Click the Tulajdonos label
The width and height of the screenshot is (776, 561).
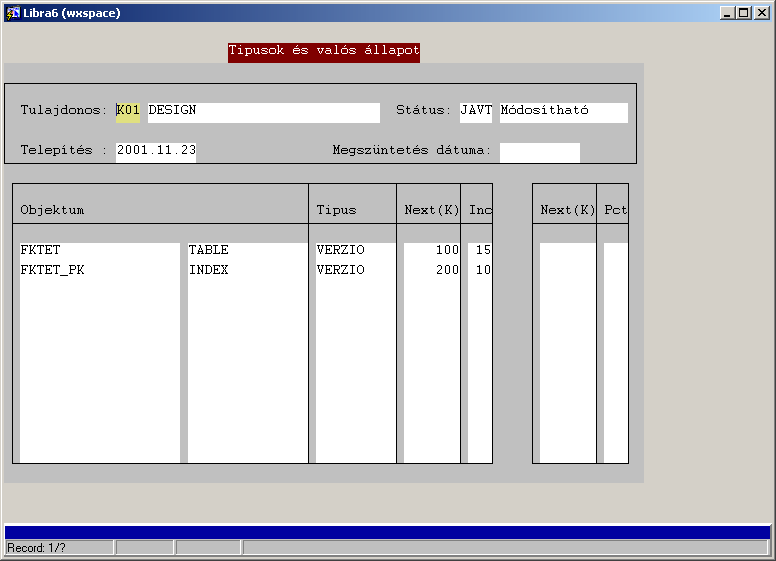click(x=63, y=110)
